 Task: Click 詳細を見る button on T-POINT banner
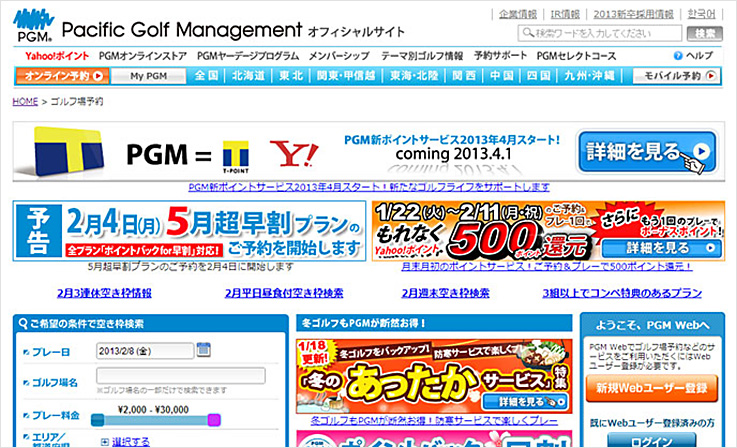(x=647, y=151)
